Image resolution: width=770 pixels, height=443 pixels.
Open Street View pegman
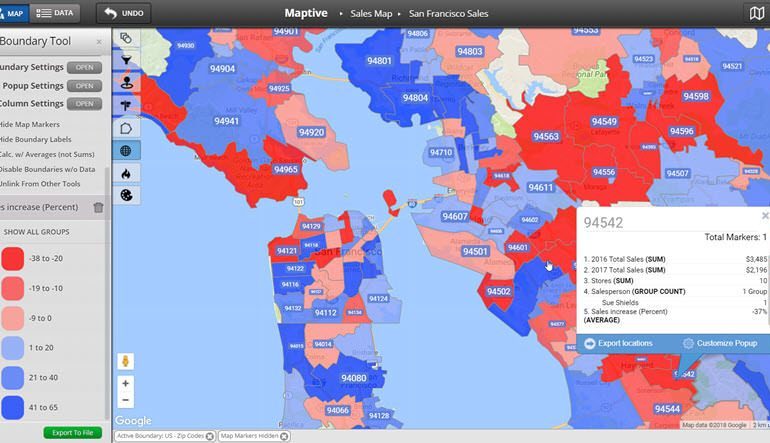click(x=125, y=361)
